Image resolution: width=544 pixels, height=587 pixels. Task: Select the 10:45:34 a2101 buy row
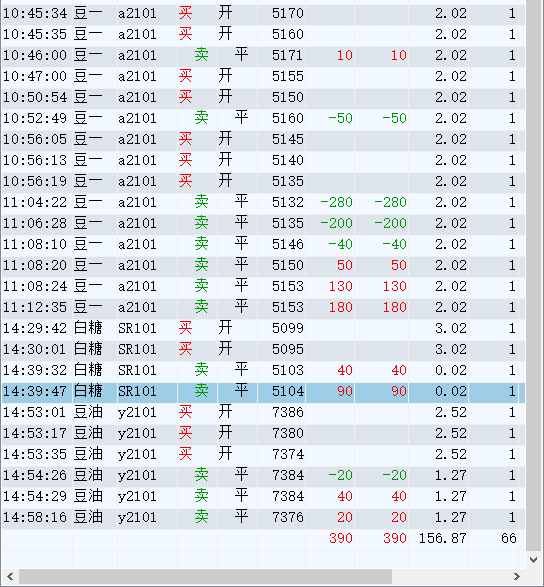click(x=263, y=13)
